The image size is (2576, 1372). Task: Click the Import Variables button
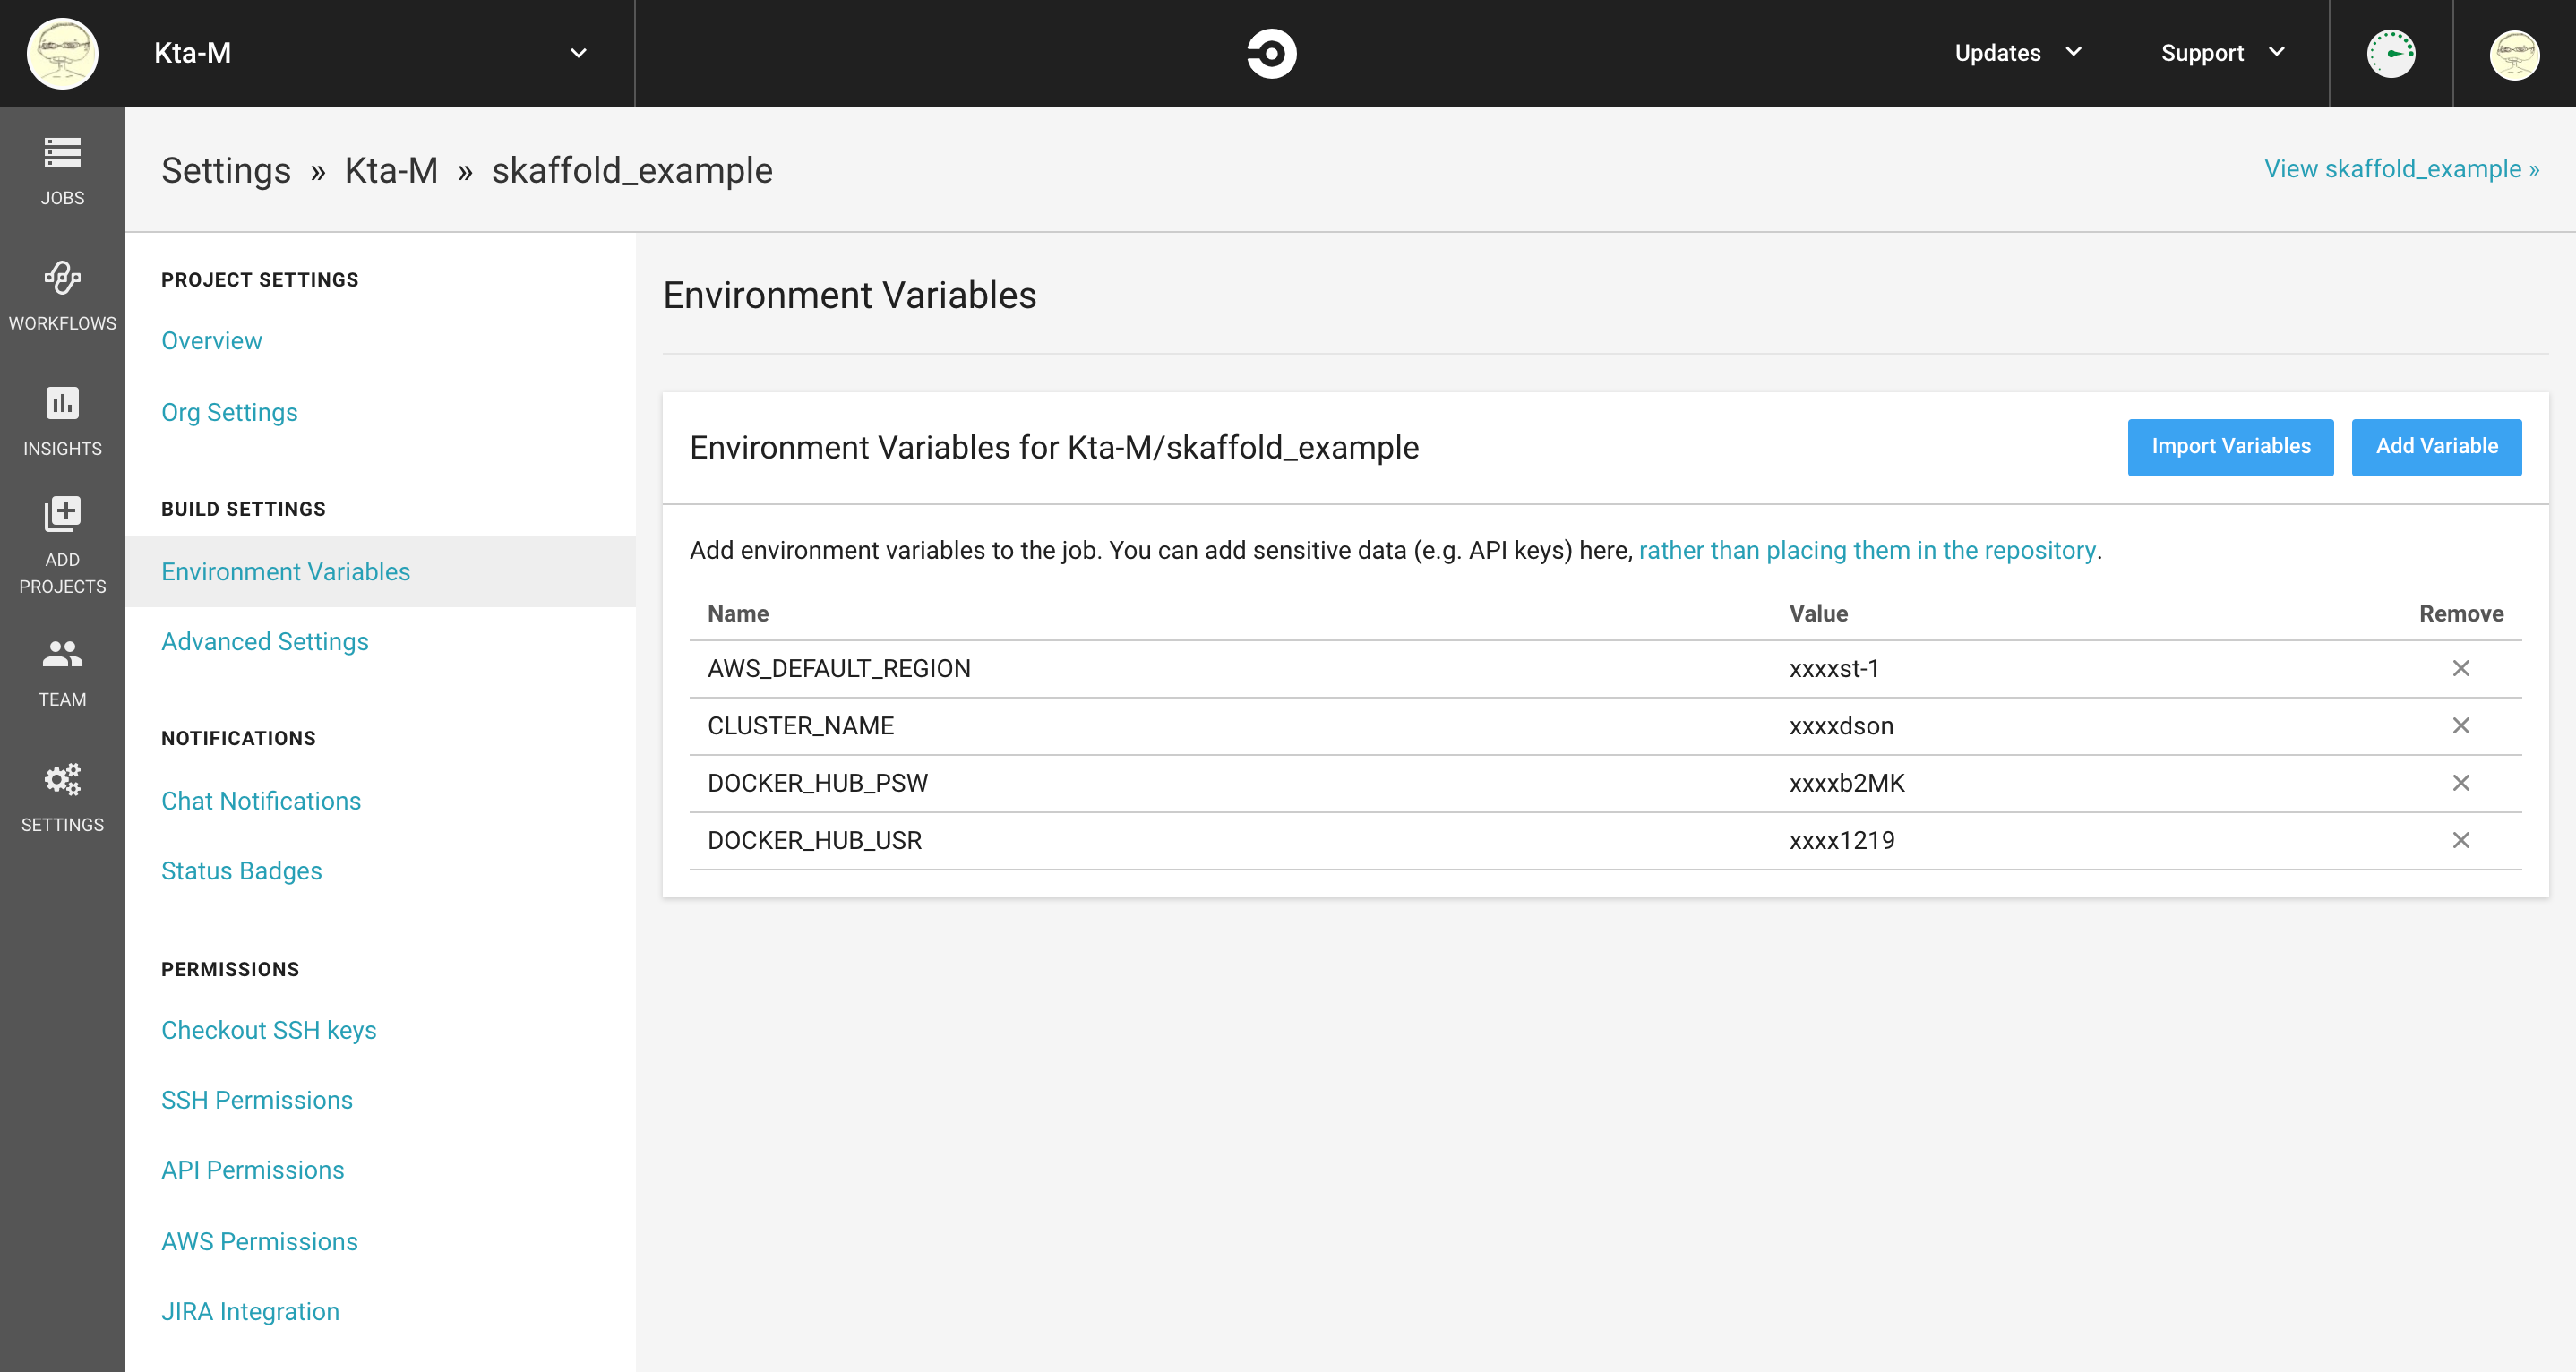2230,447
